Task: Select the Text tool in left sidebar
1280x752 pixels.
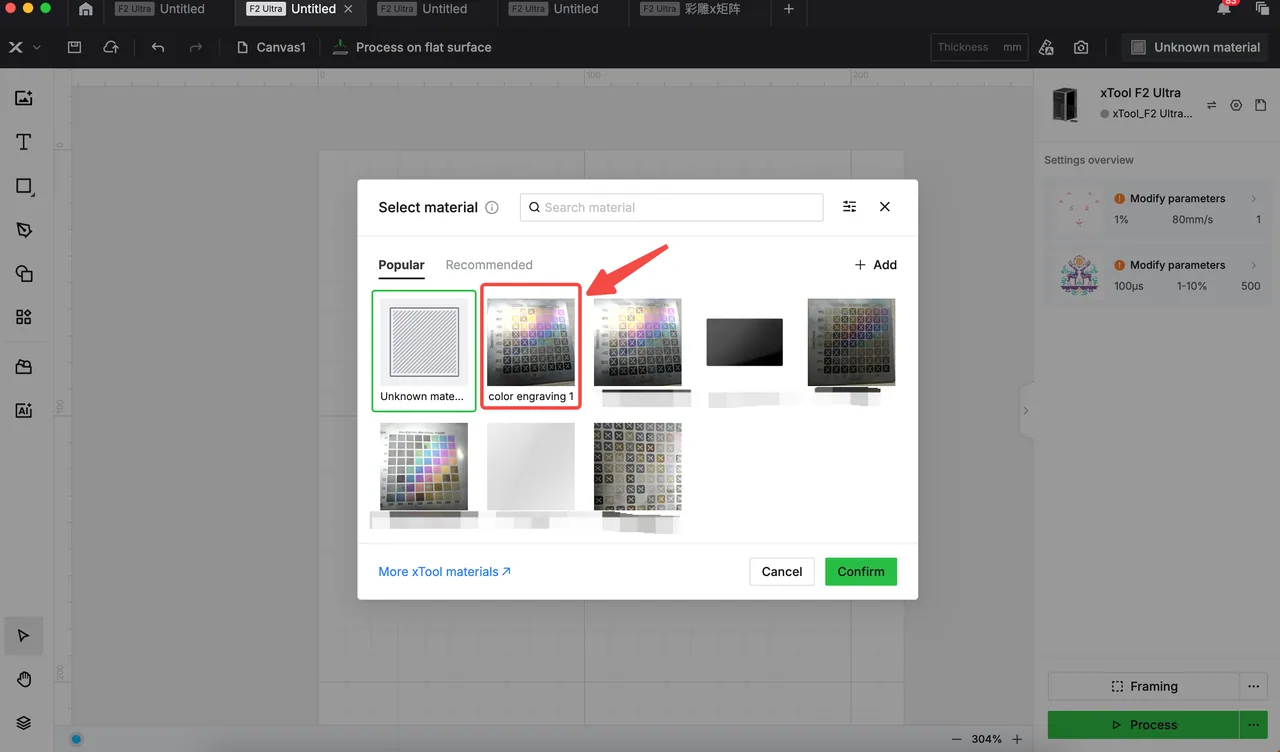Action: point(24,142)
